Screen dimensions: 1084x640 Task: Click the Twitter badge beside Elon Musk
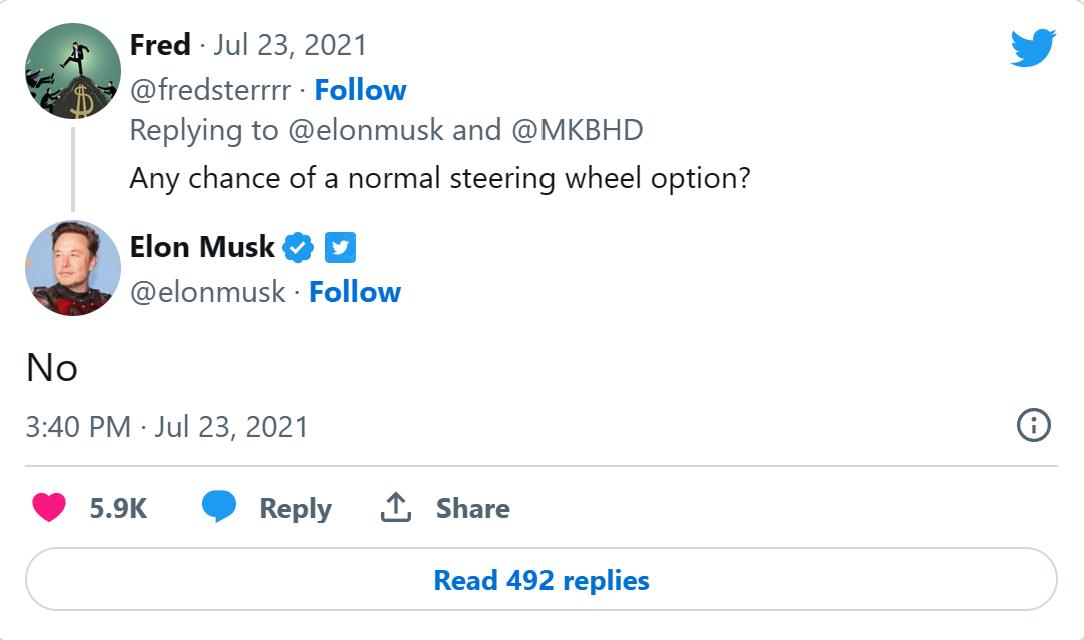(x=341, y=247)
